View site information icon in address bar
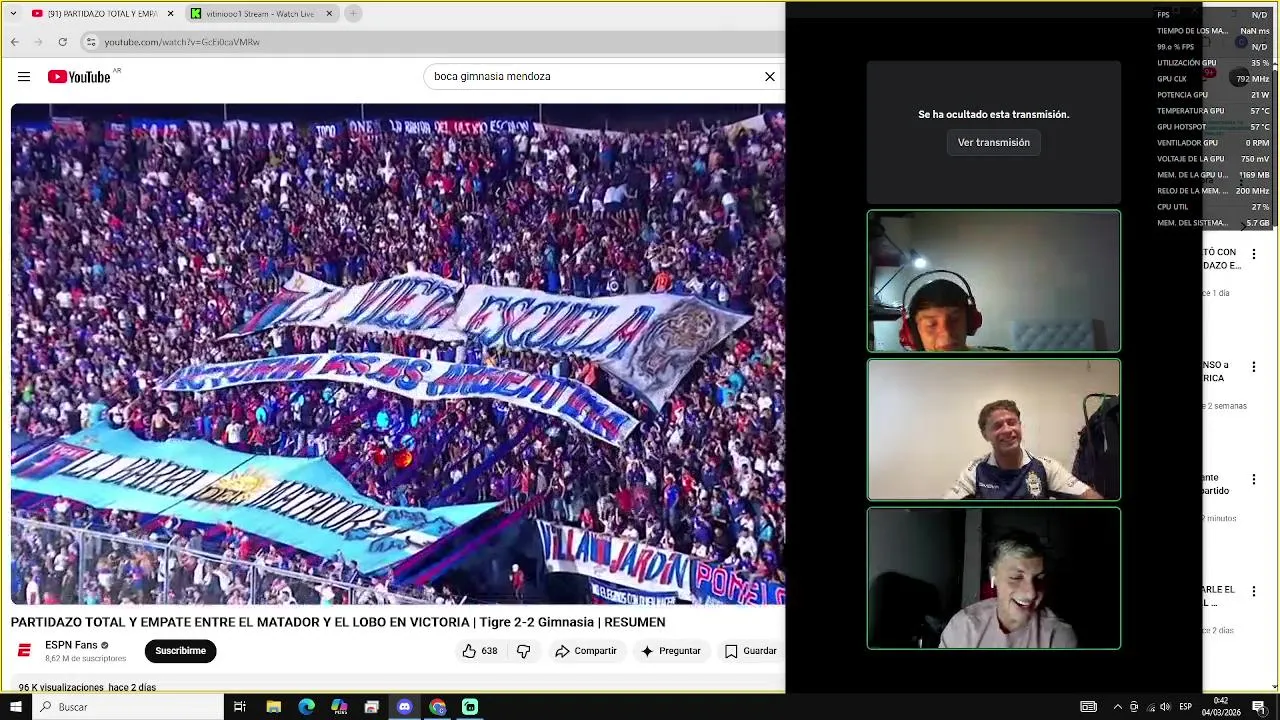 90,42
